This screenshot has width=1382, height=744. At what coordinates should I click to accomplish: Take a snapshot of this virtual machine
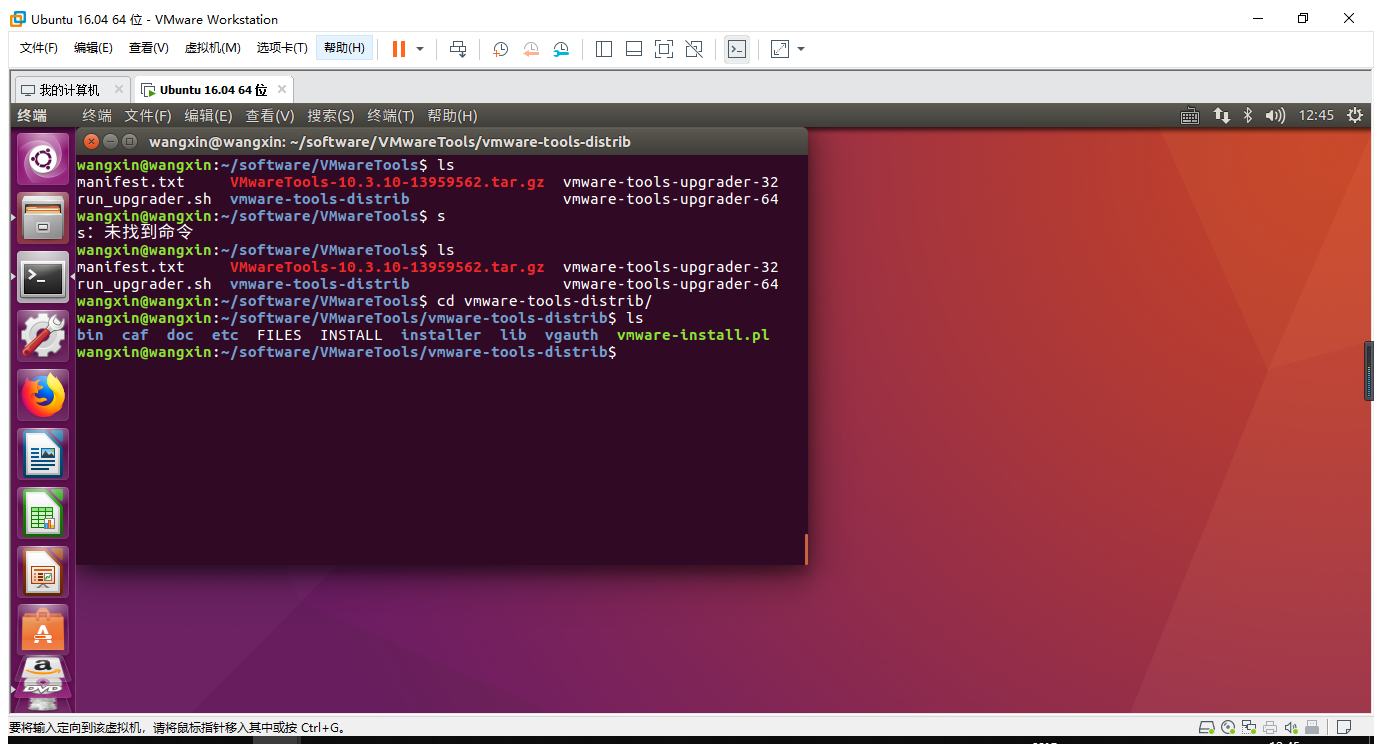[501, 49]
